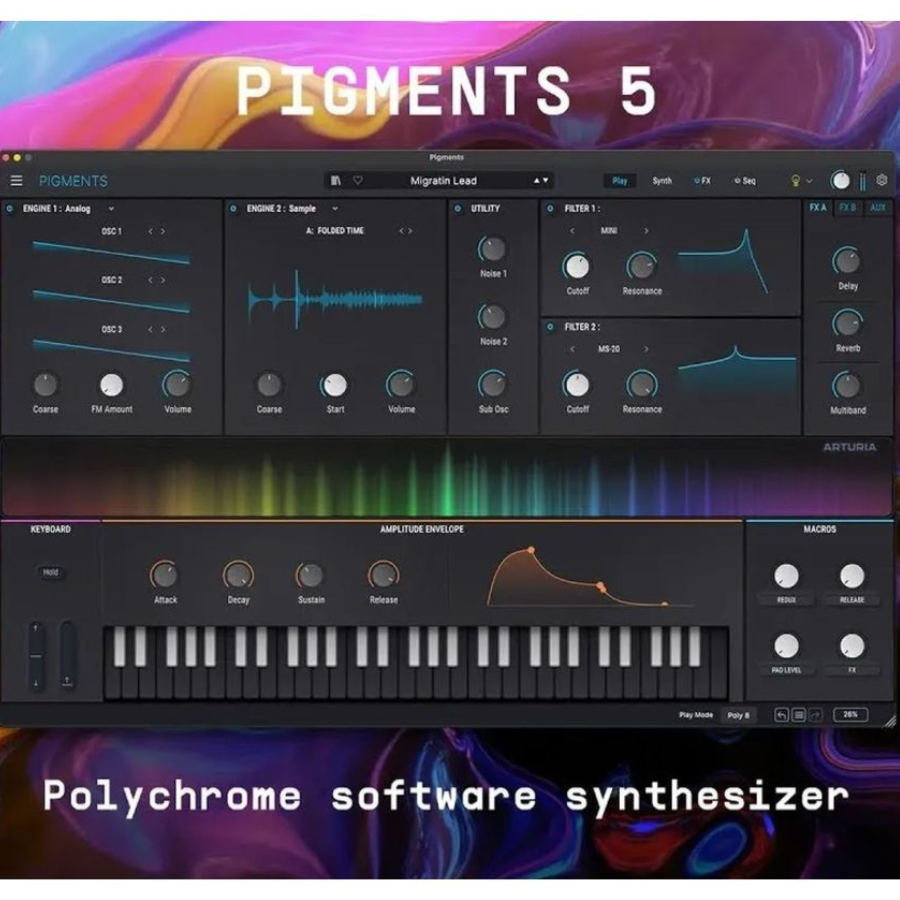Select the FX B tab
900x900 pixels.
(x=847, y=208)
